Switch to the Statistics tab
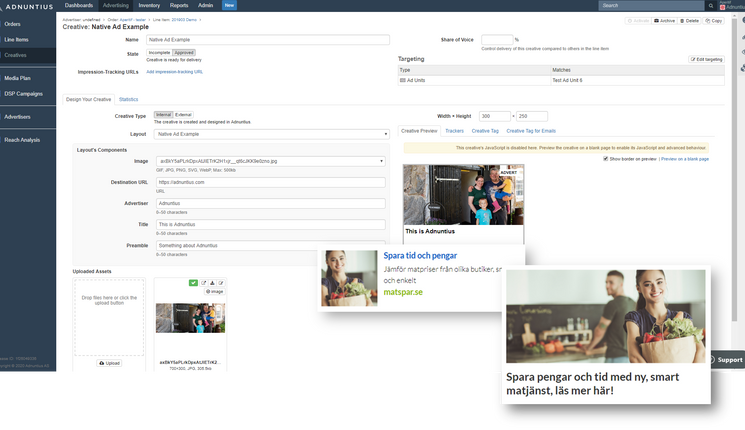This screenshot has width=745, height=430. (x=128, y=99)
